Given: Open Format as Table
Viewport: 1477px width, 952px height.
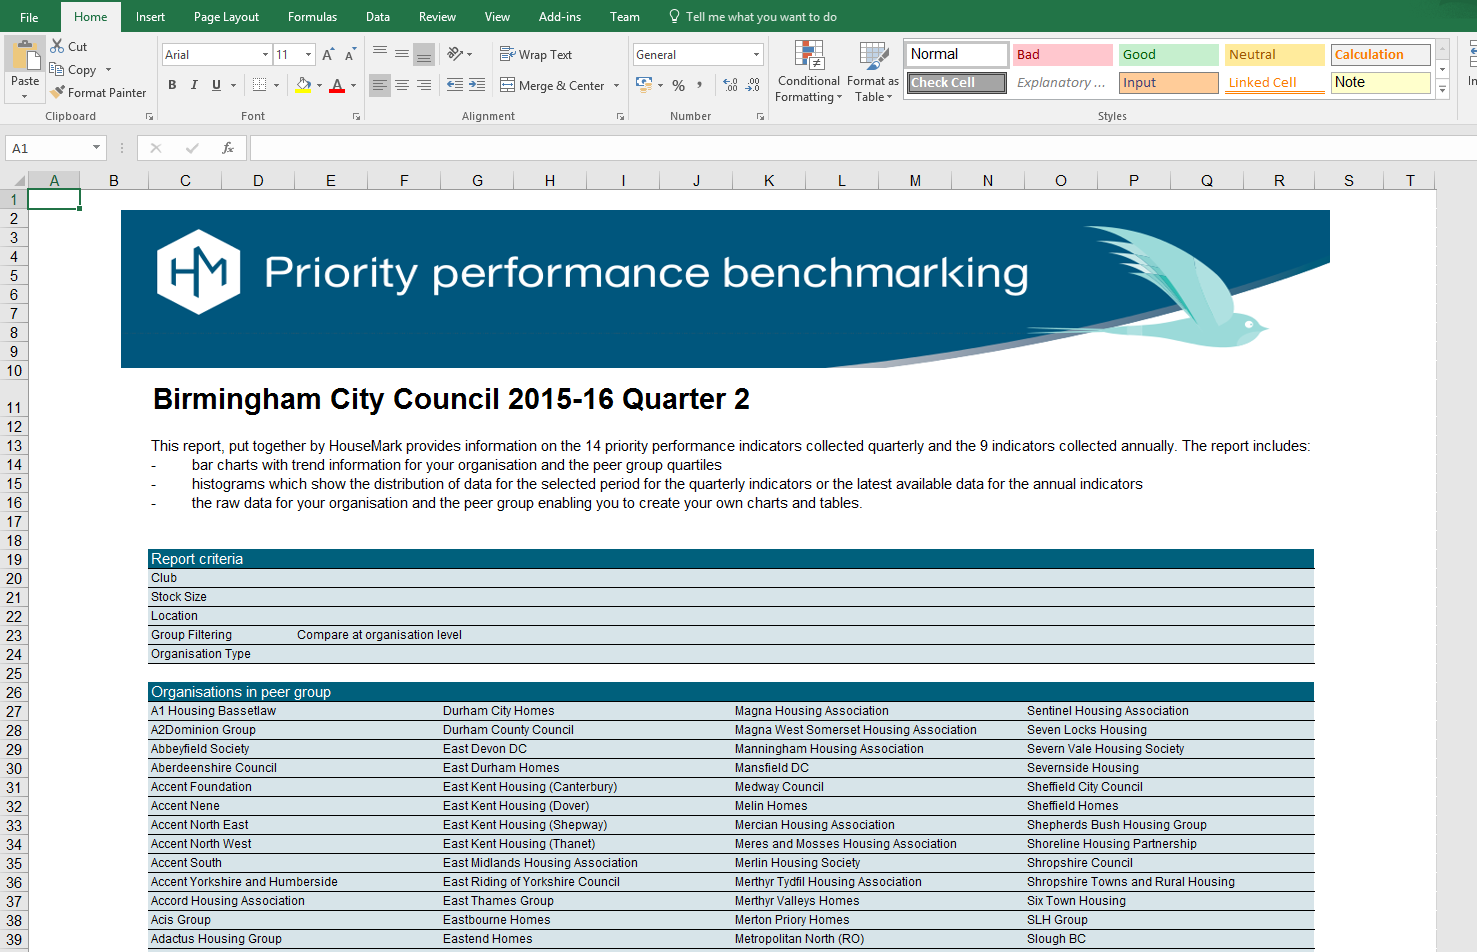Looking at the screenshot, I should (x=873, y=72).
